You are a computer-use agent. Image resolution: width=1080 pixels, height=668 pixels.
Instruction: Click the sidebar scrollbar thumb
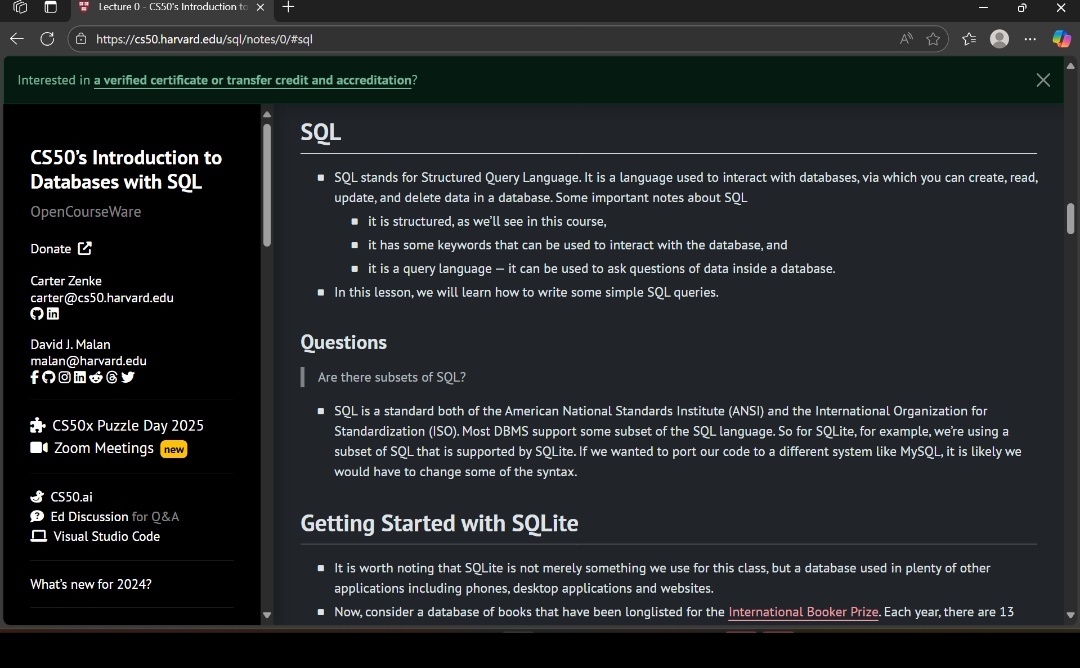[x=267, y=185]
